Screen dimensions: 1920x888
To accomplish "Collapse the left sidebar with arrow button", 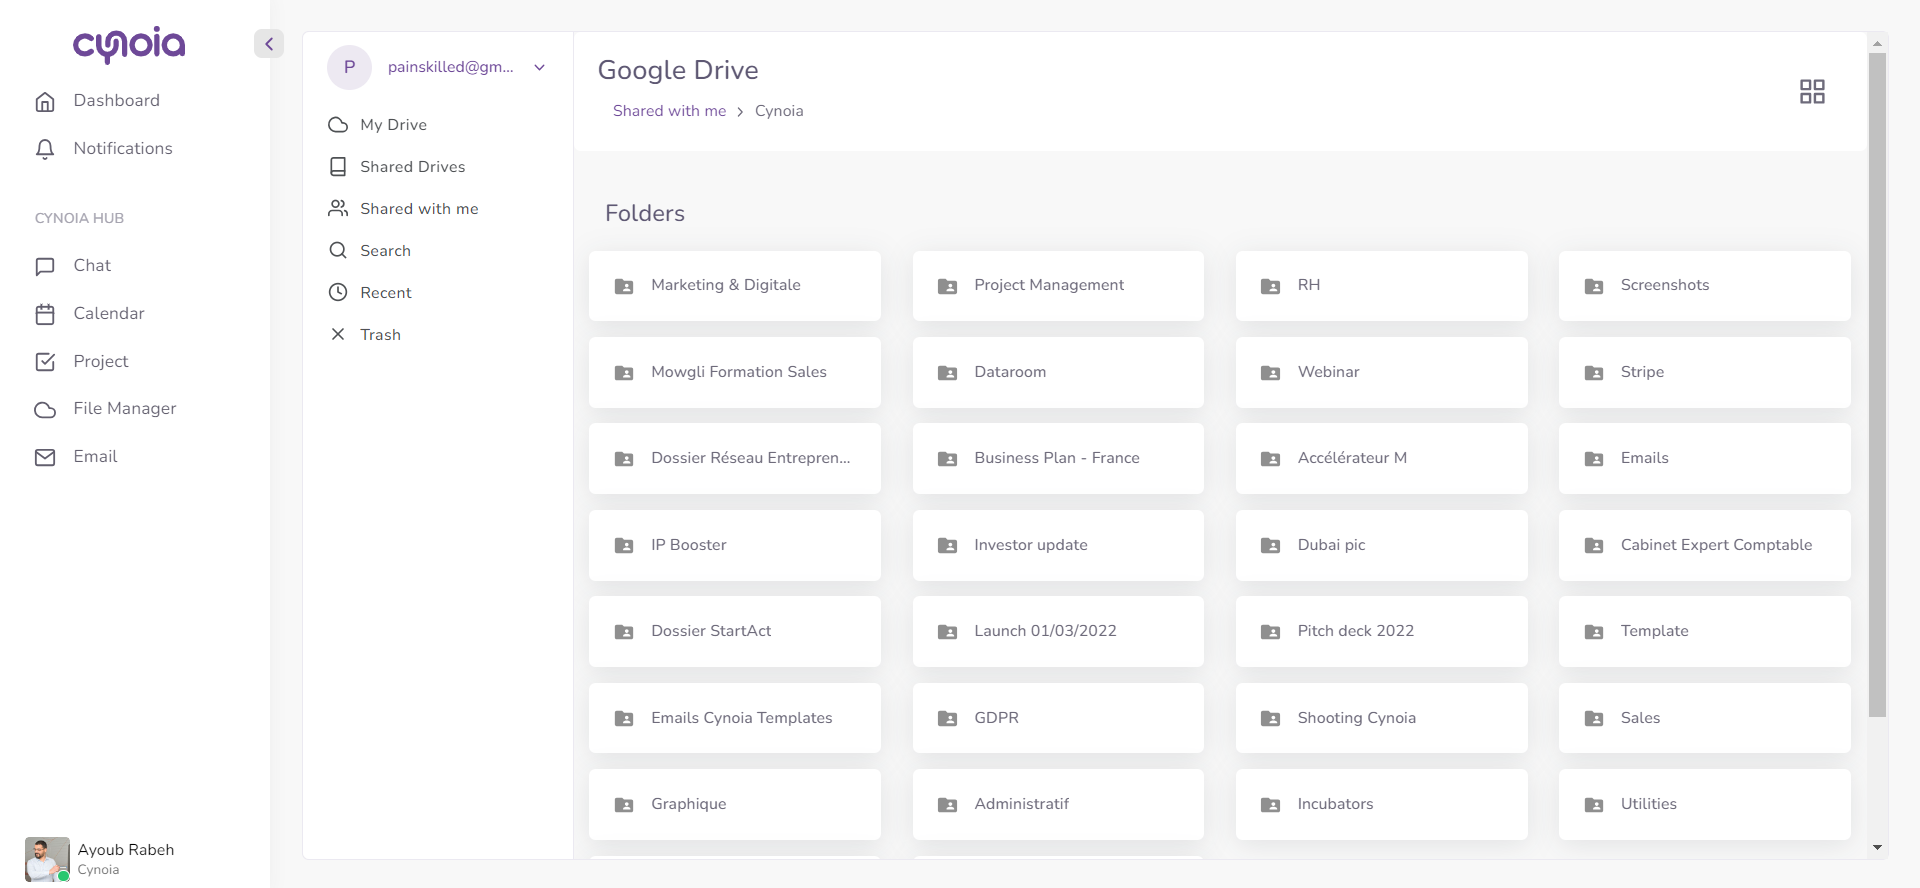I will (x=269, y=44).
